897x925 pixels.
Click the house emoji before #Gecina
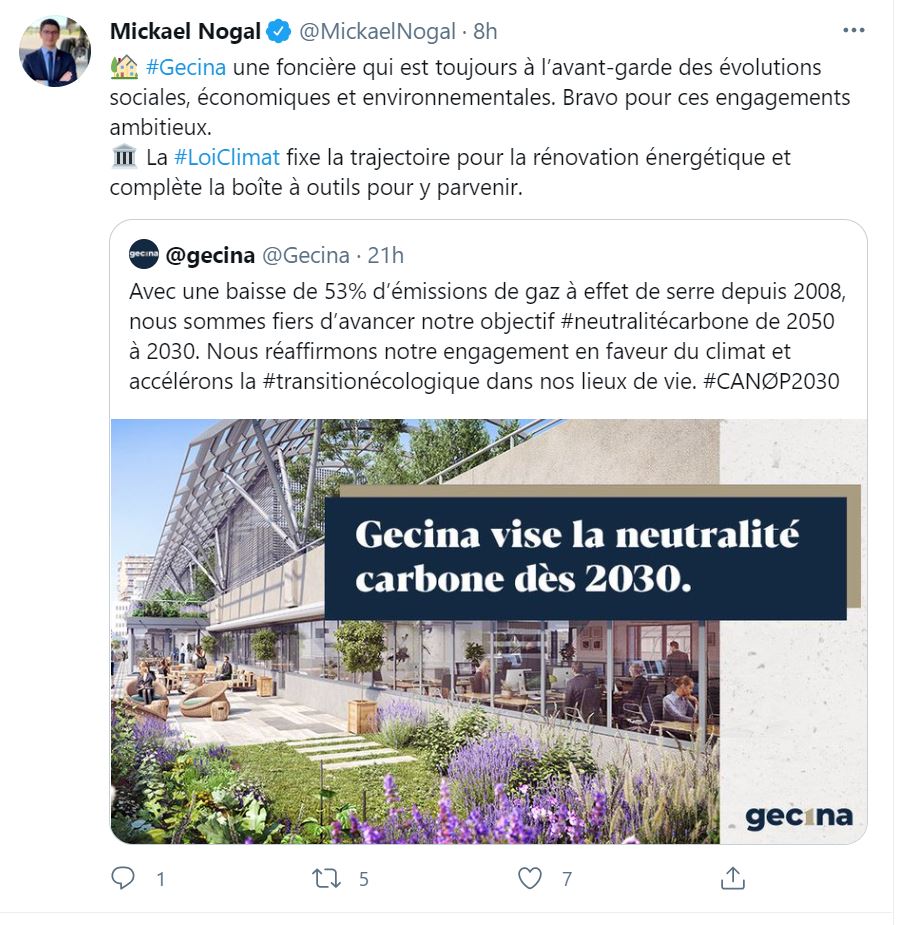click(x=123, y=68)
